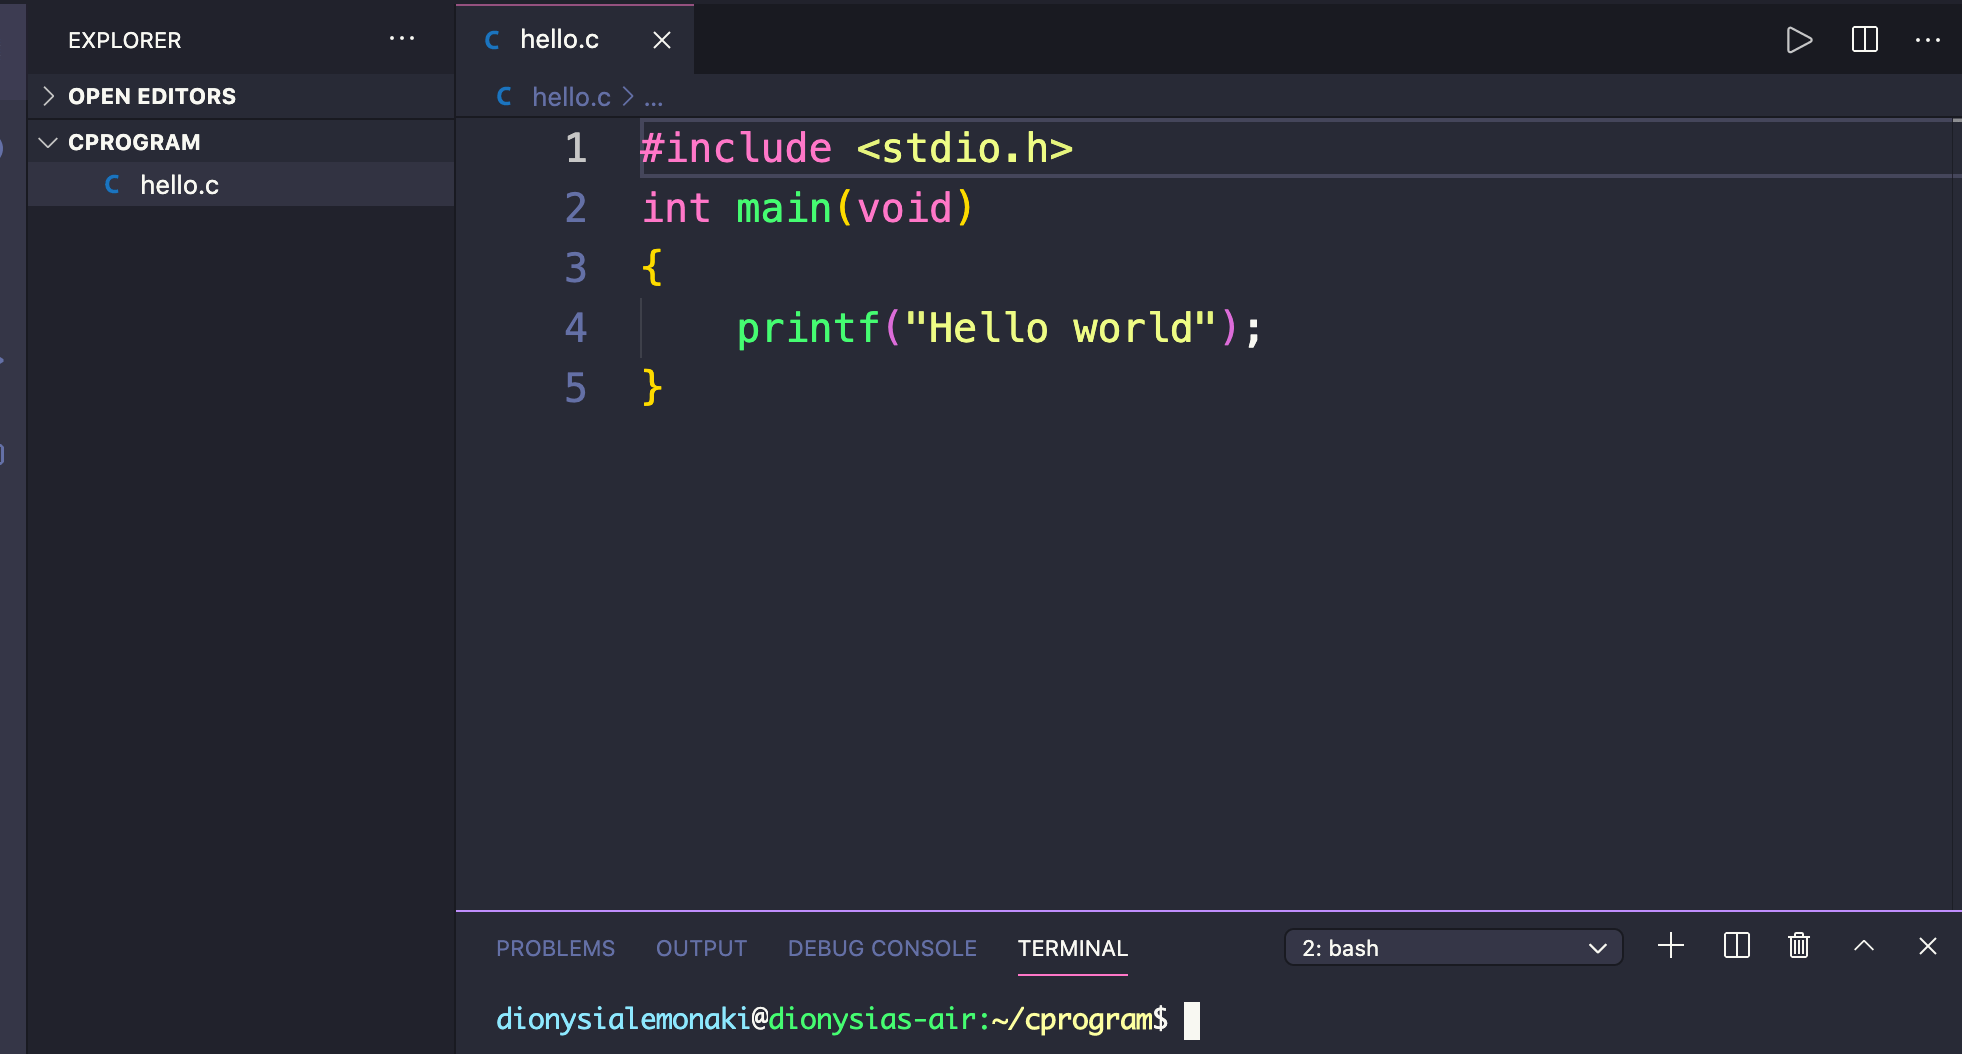Open the Explorer more actions menu
This screenshot has height=1054, width=1962.
(402, 38)
